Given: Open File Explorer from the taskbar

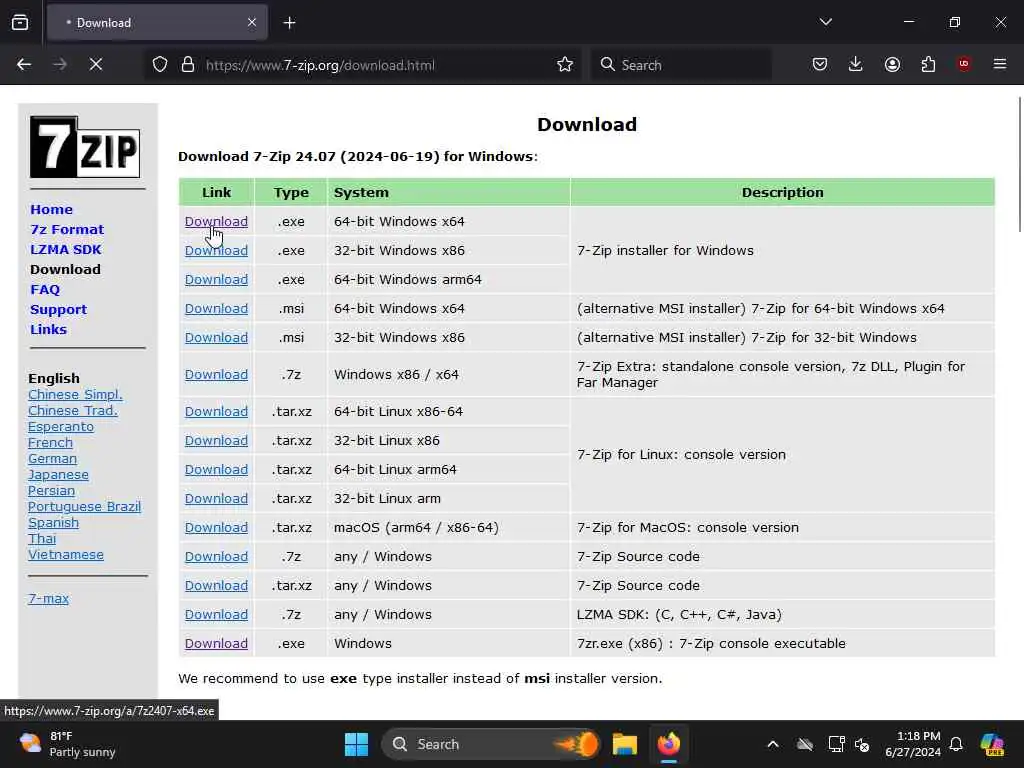Looking at the screenshot, I should click(624, 744).
